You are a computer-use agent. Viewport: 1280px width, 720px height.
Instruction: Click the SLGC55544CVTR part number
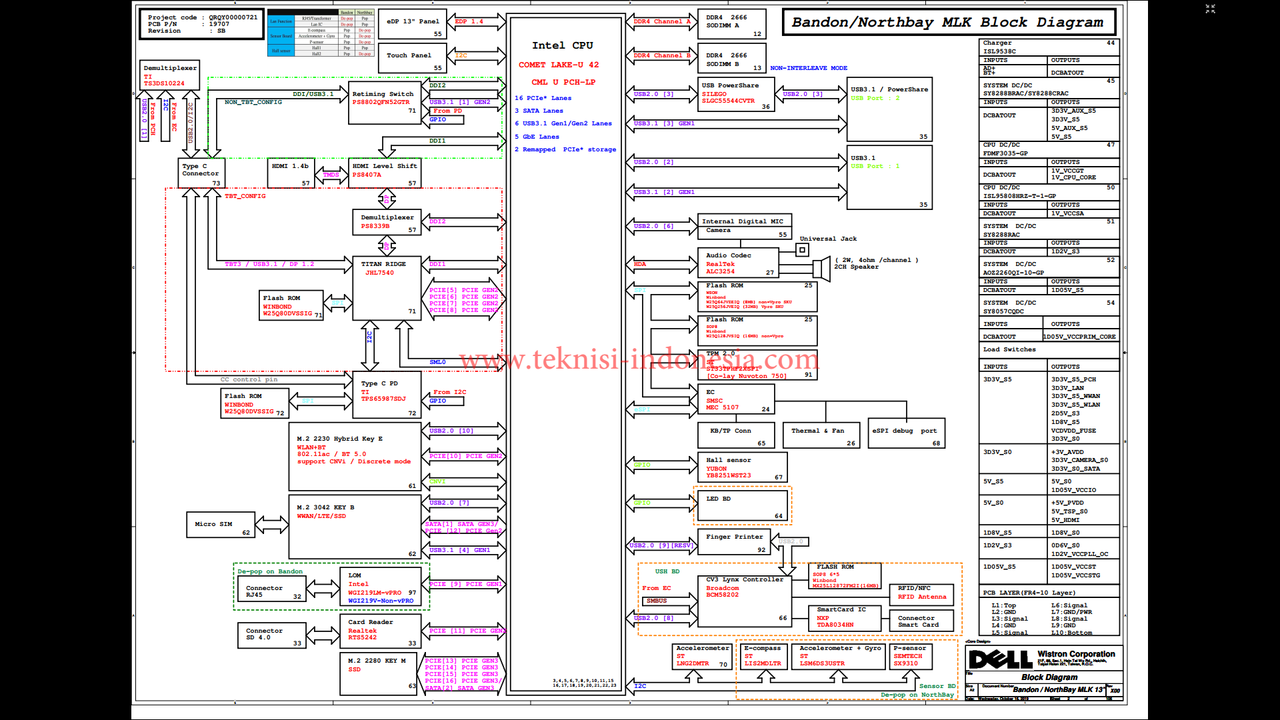[x=733, y=102]
